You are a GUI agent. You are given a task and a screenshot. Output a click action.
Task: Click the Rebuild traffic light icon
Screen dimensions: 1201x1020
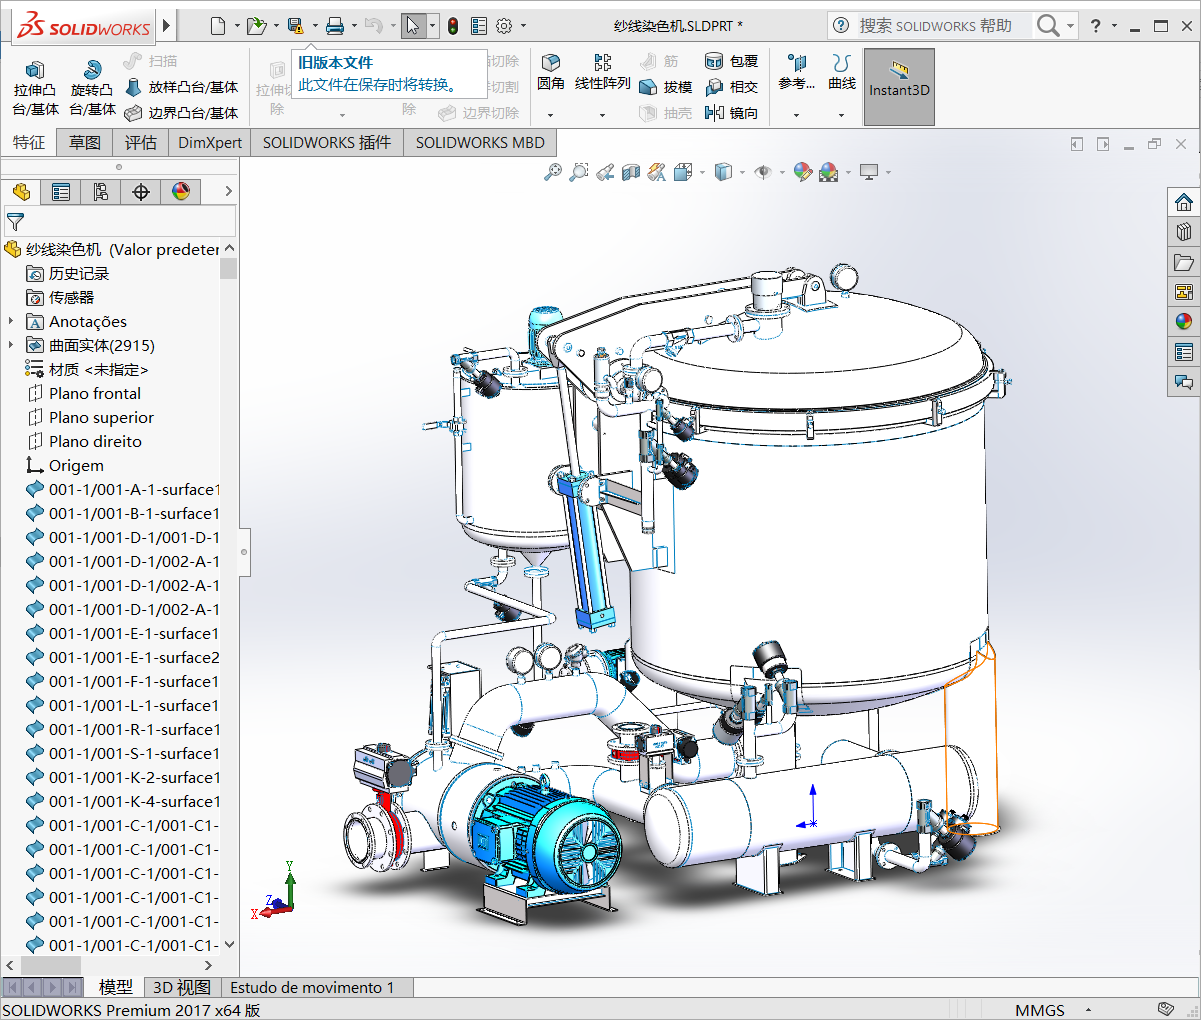(453, 26)
